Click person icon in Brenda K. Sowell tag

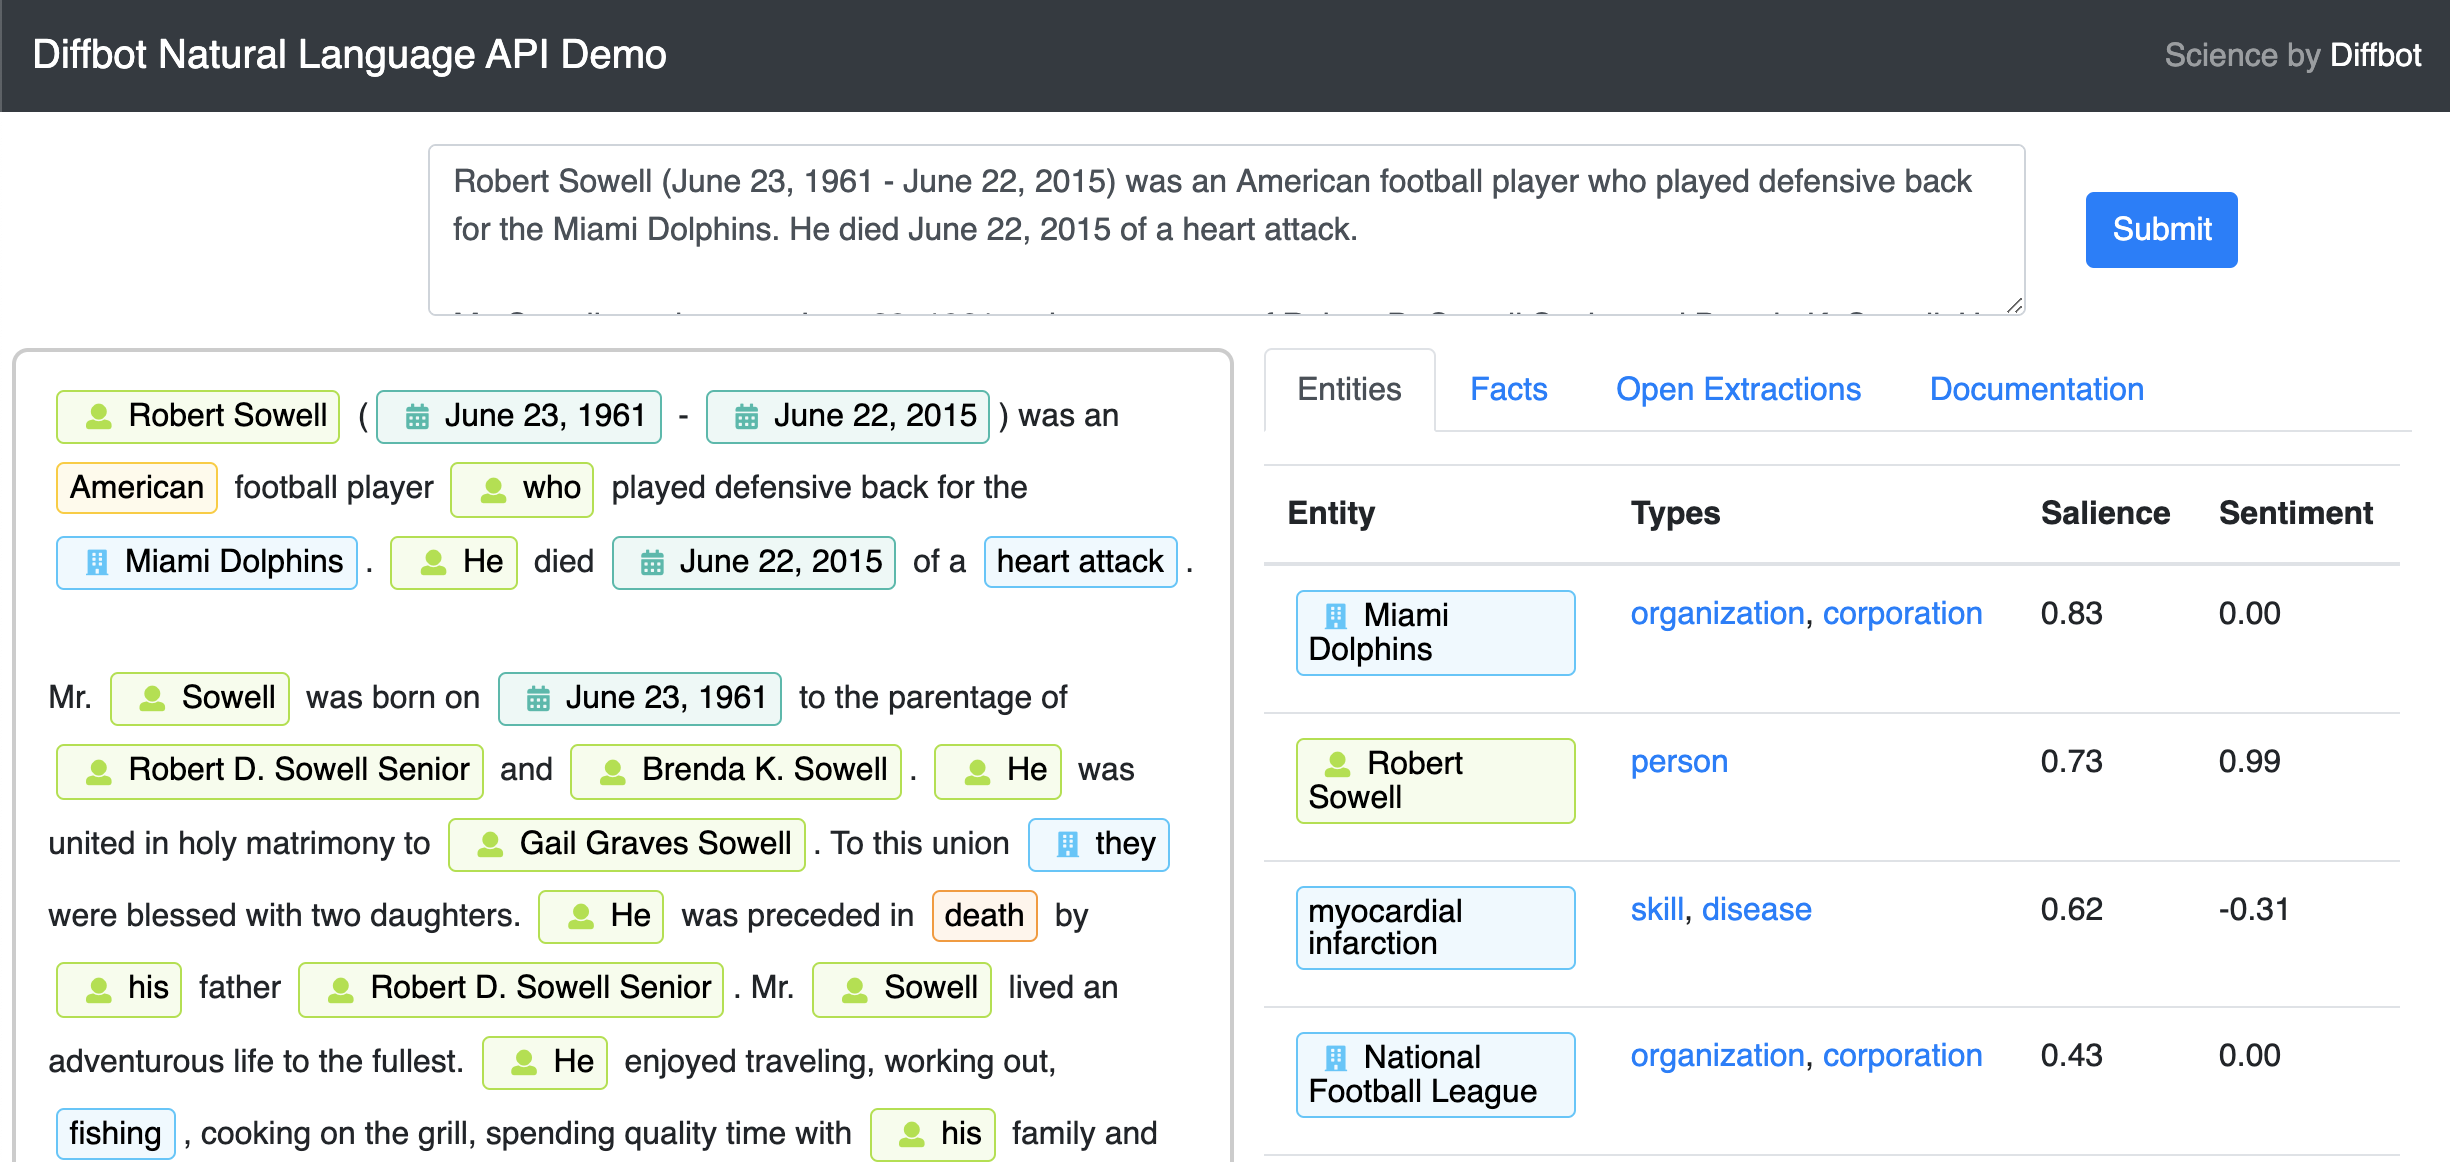612,770
